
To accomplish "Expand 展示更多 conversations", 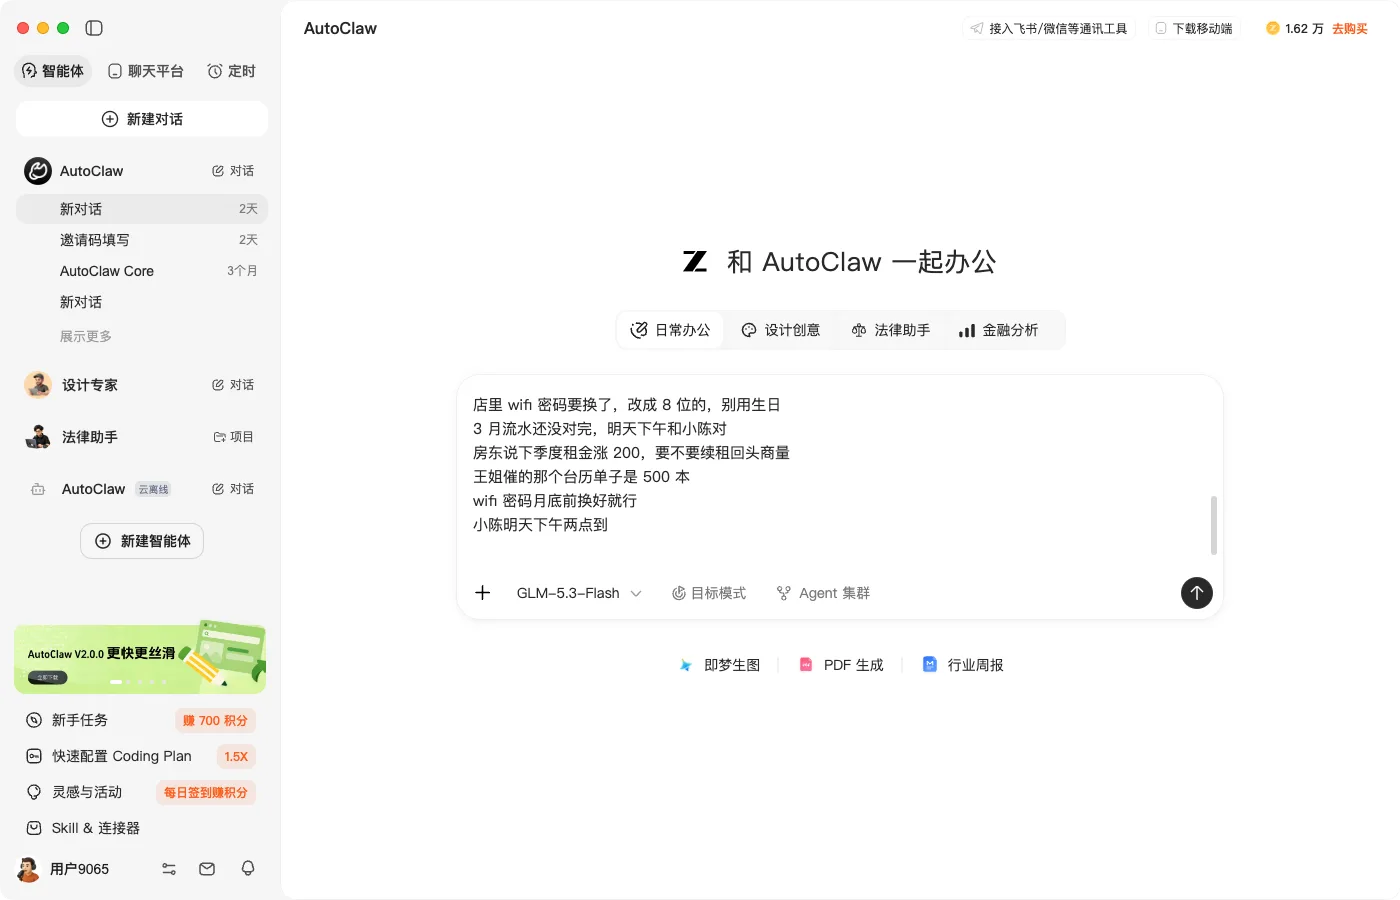I will pyautogui.click(x=86, y=337).
